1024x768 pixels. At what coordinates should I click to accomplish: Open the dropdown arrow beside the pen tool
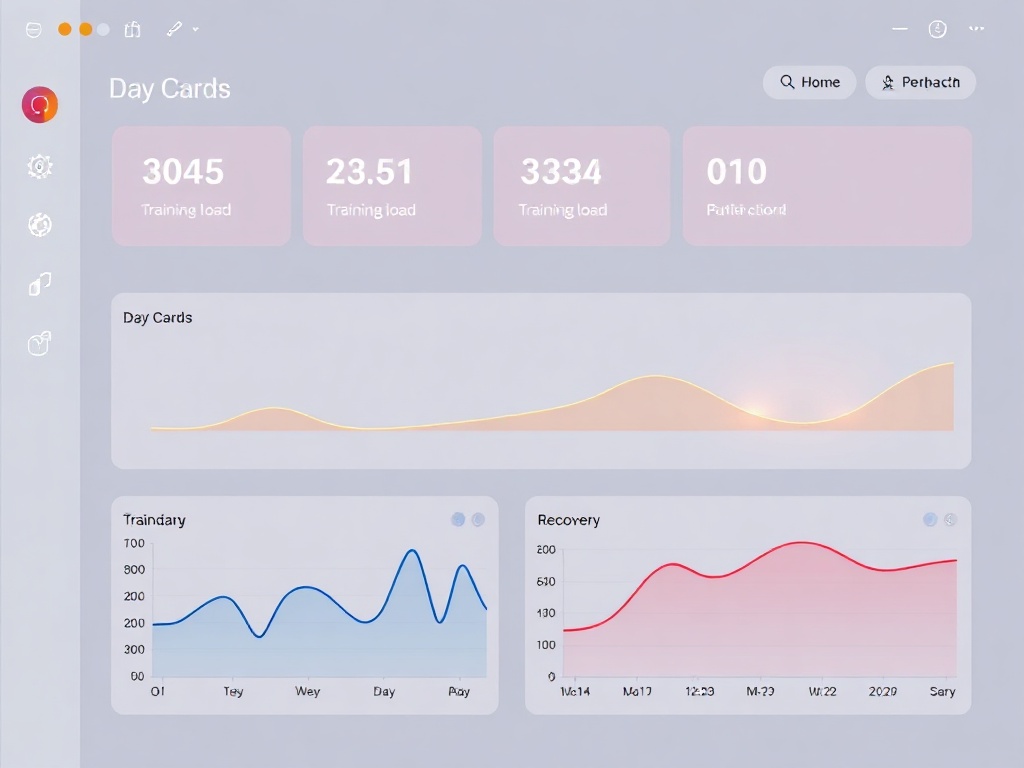195,29
